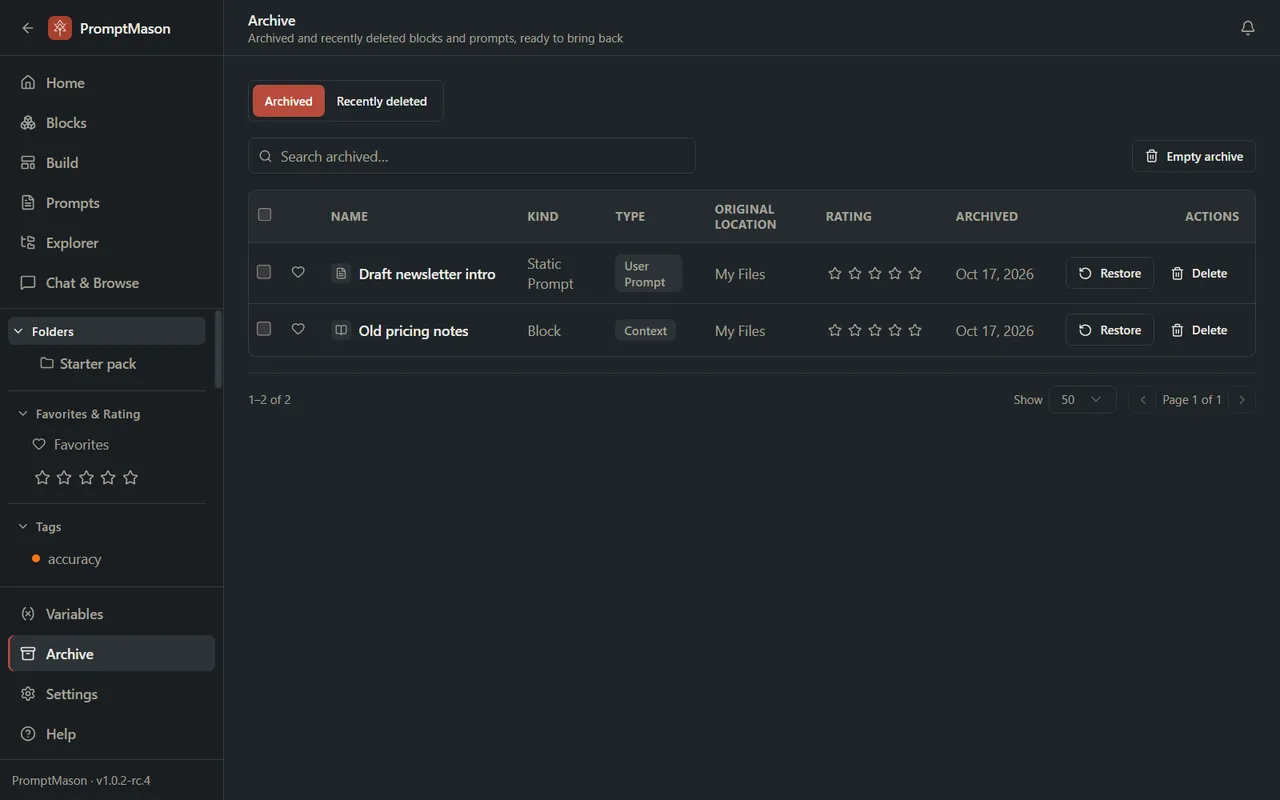Click the sidebar scrollbar
Screen dimensions: 1280x800
(218, 348)
